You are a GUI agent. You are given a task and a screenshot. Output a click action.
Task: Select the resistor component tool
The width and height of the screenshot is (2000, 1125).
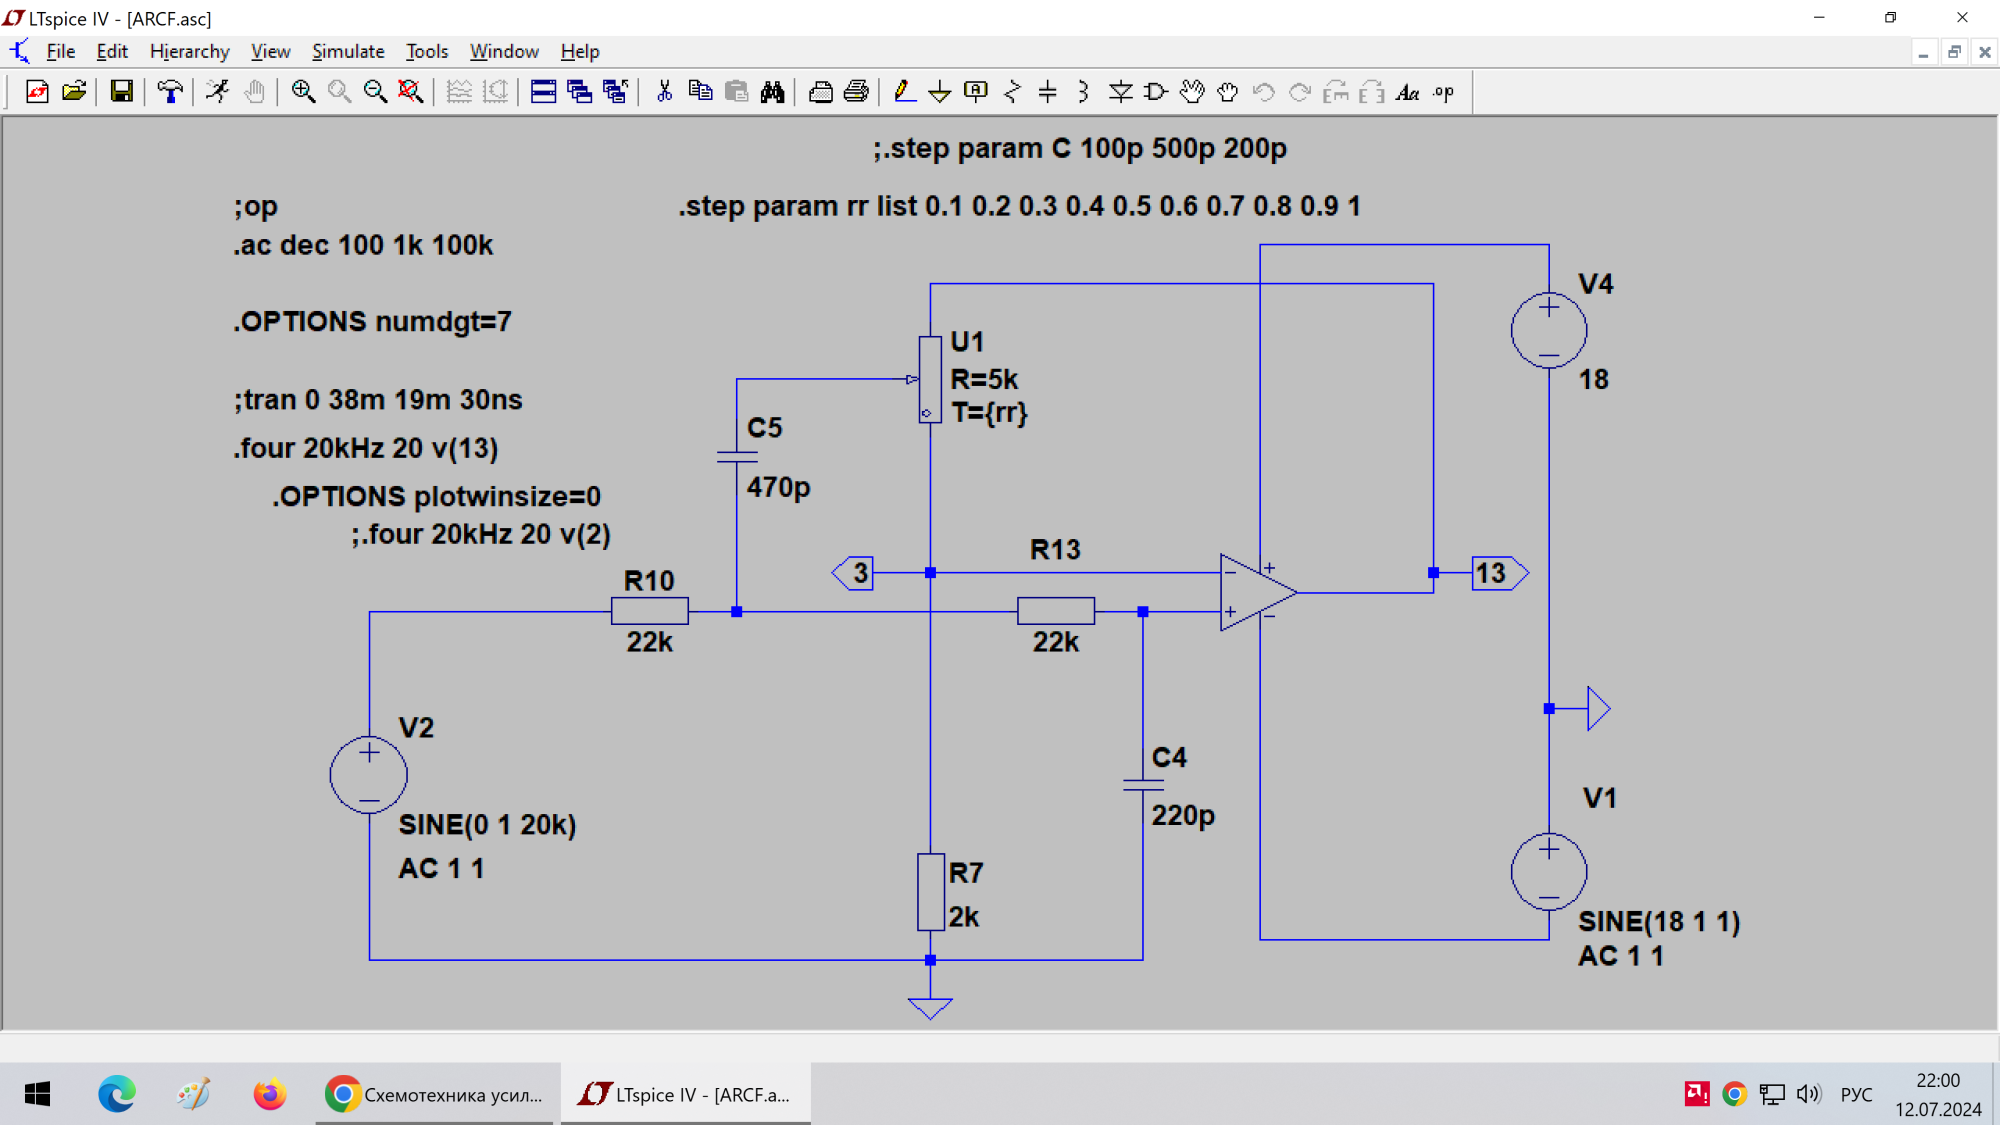point(1012,92)
